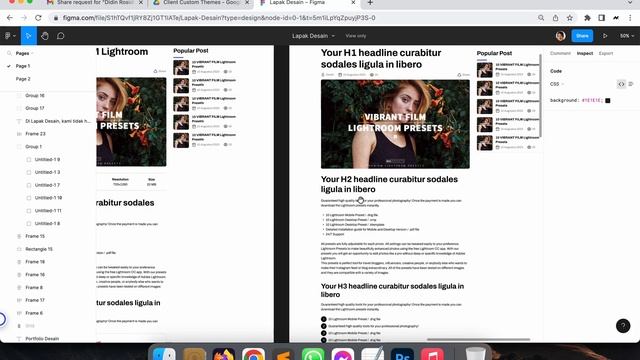Viewport: 640px width, 360px height.
Task: Switch to table view icon beside code icon
Action: point(631,84)
